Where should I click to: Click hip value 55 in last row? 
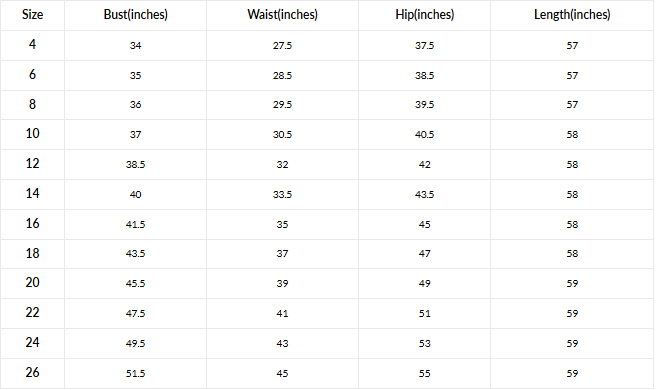click(424, 374)
